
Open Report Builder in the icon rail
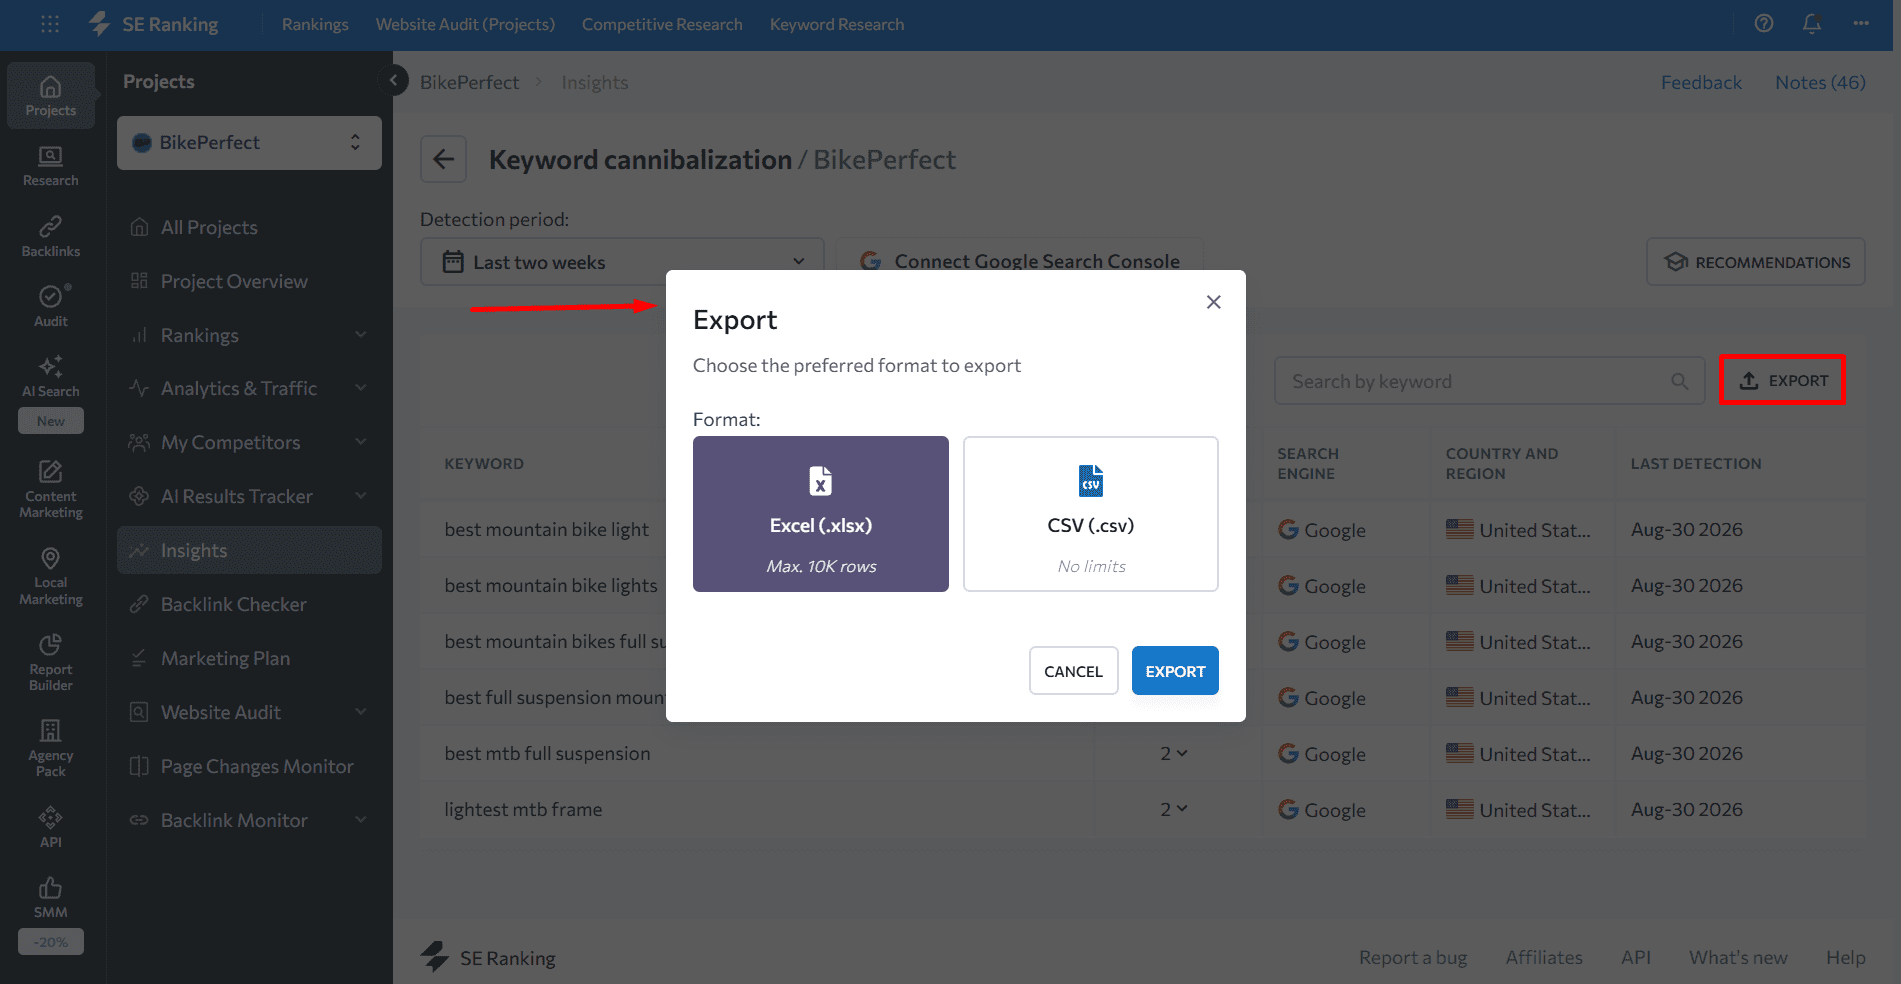pyautogui.click(x=51, y=662)
